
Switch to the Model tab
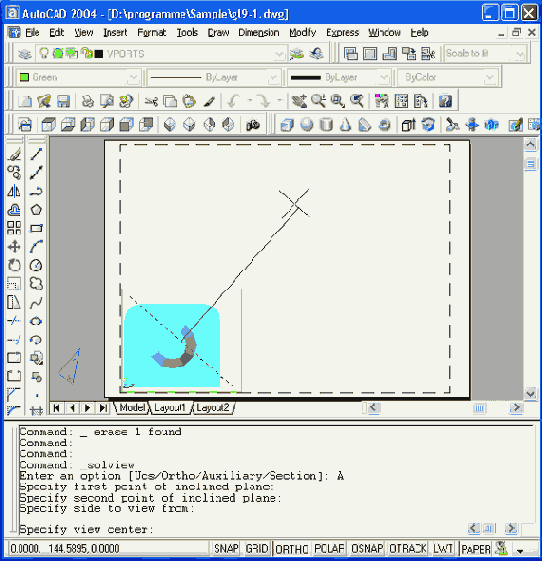pos(132,408)
